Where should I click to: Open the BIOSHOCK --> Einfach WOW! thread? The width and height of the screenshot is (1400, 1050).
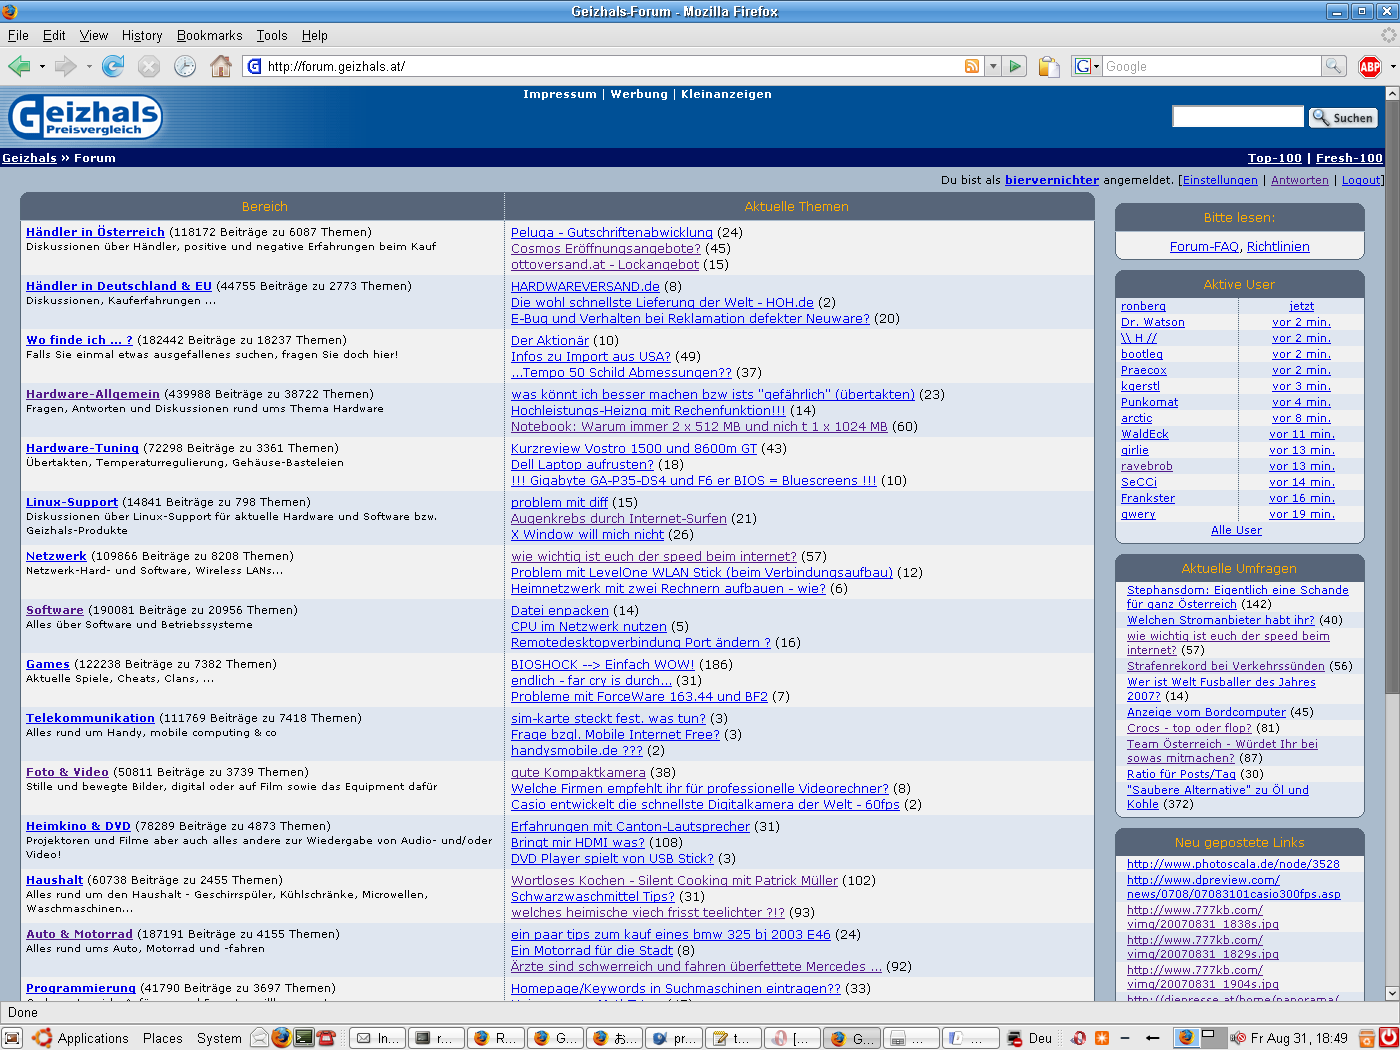pos(602,664)
